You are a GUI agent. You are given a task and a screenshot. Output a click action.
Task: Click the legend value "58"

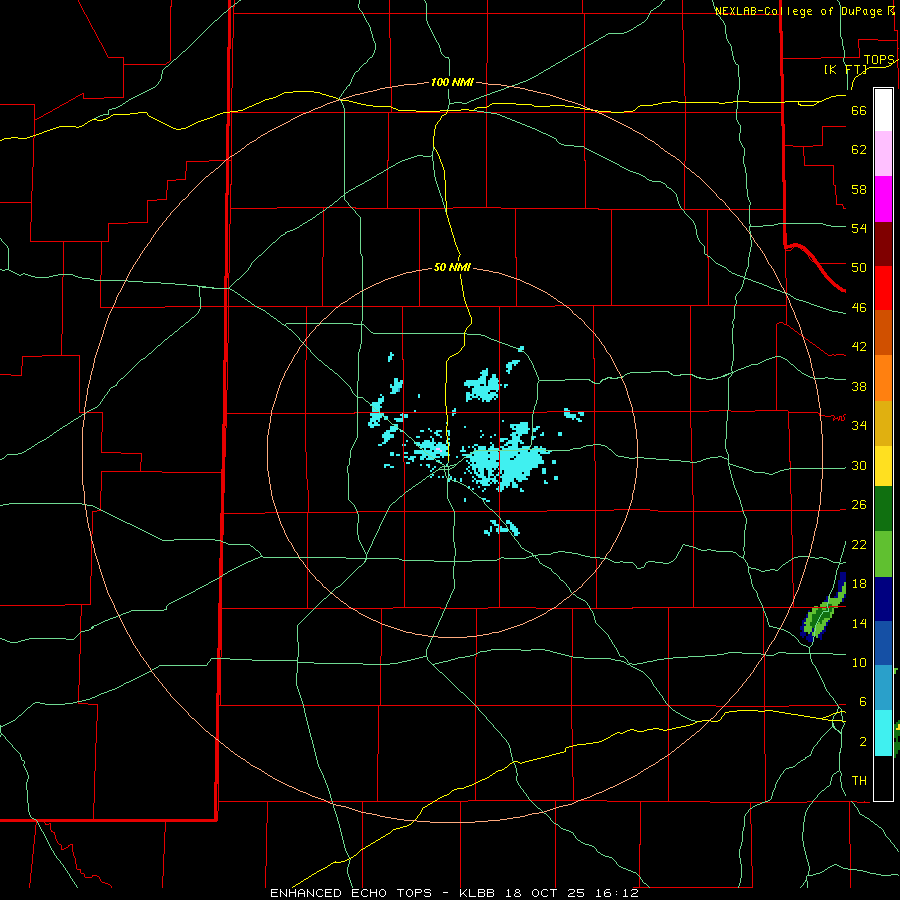tap(859, 189)
